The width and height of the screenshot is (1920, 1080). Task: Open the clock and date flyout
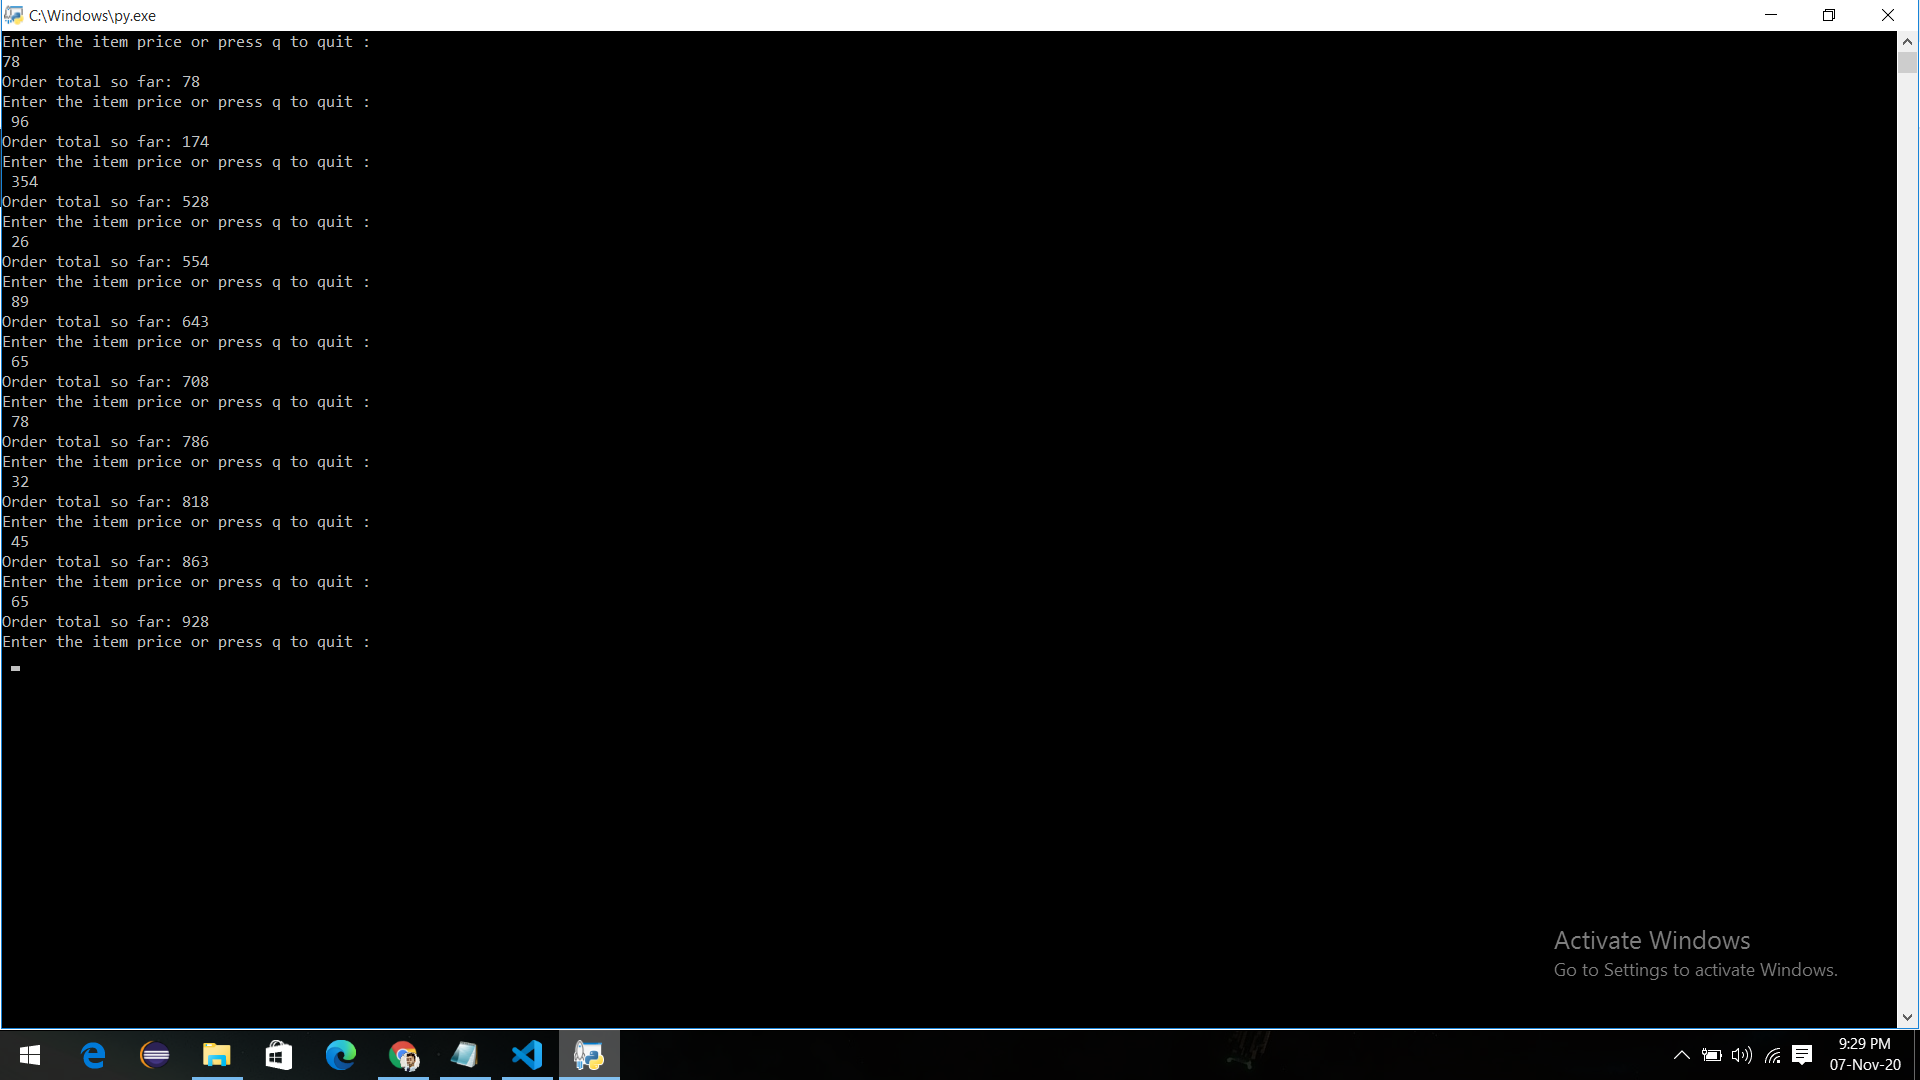1864,1055
